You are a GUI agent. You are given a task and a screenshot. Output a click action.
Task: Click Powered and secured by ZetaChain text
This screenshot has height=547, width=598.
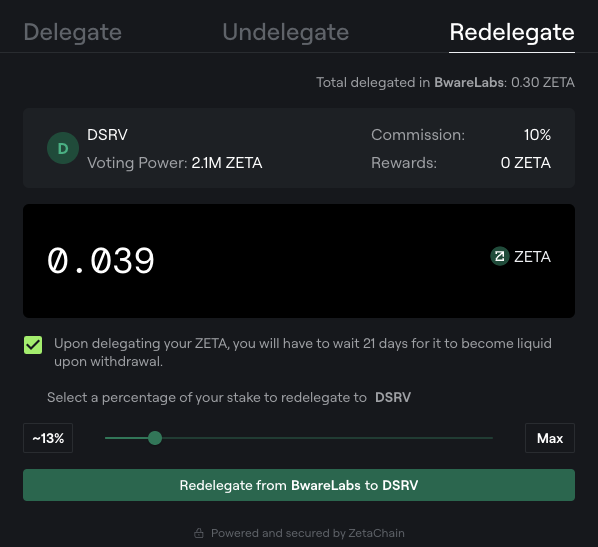(308, 533)
